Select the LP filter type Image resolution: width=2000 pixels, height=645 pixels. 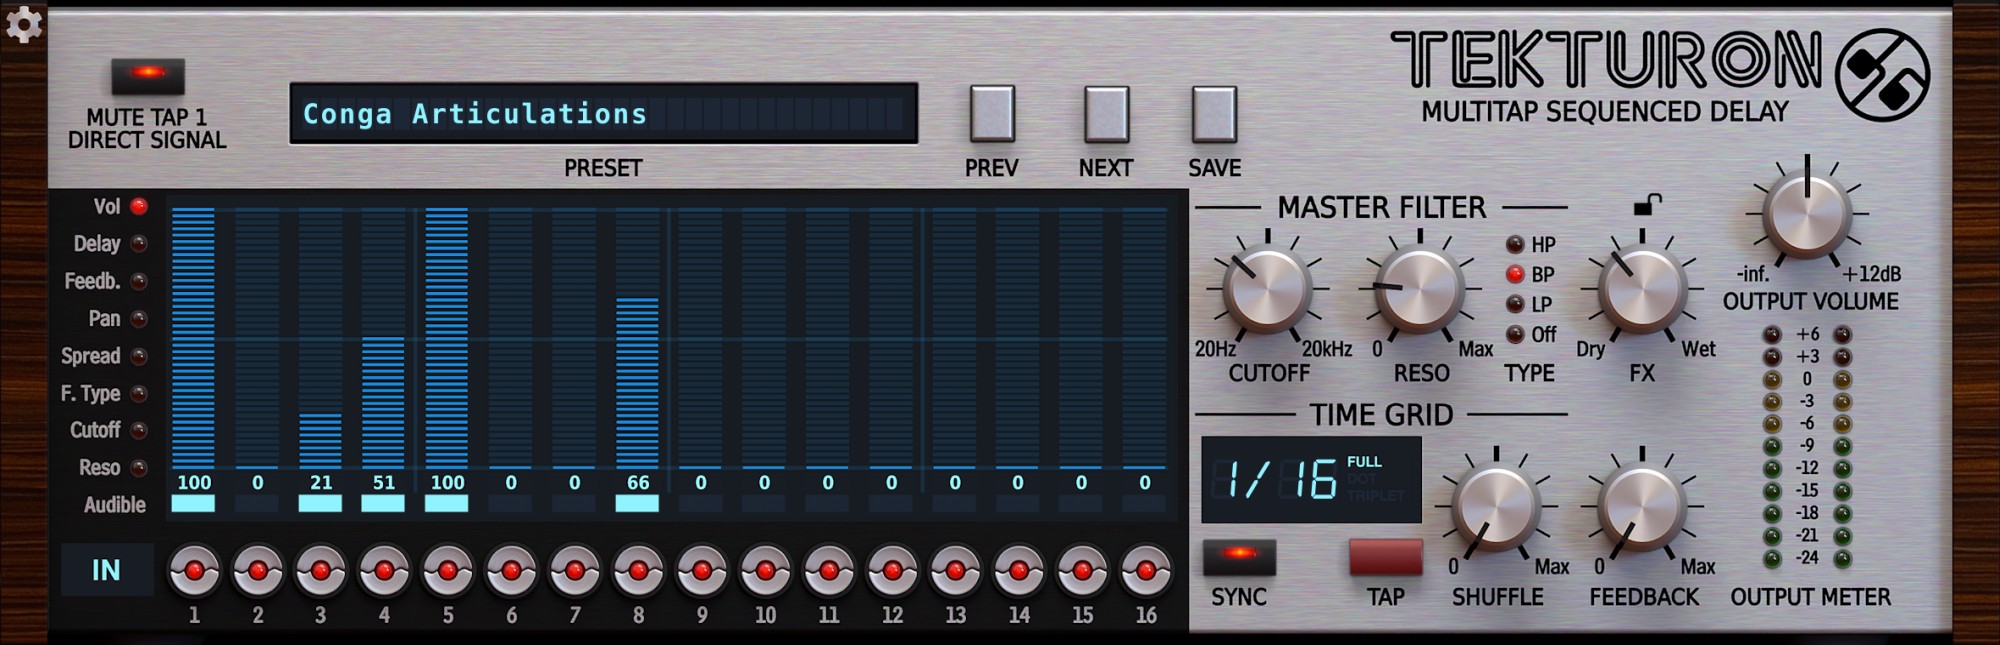point(1516,304)
